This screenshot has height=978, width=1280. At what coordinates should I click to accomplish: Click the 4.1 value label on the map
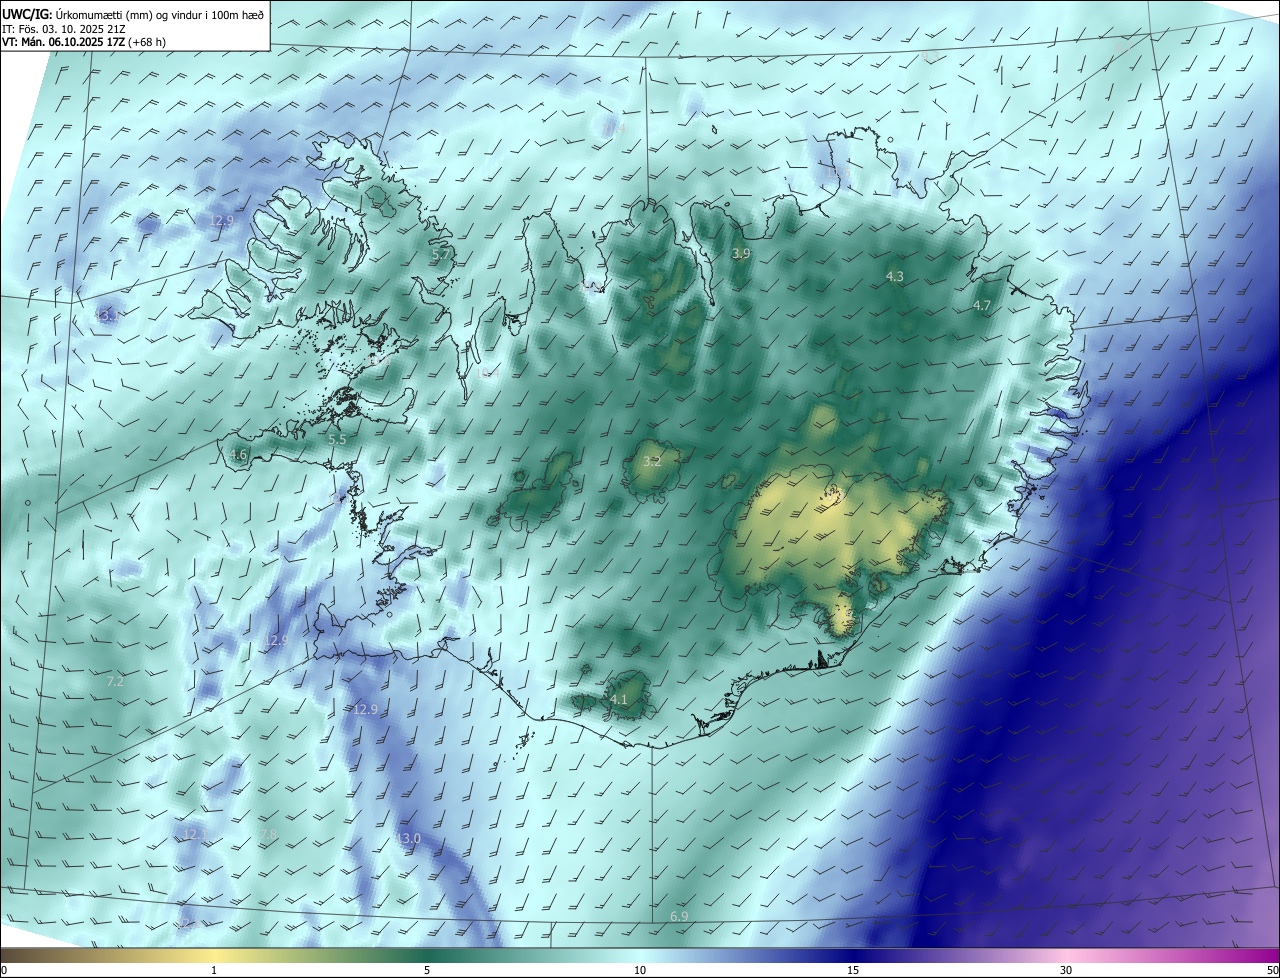click(619, 700)
